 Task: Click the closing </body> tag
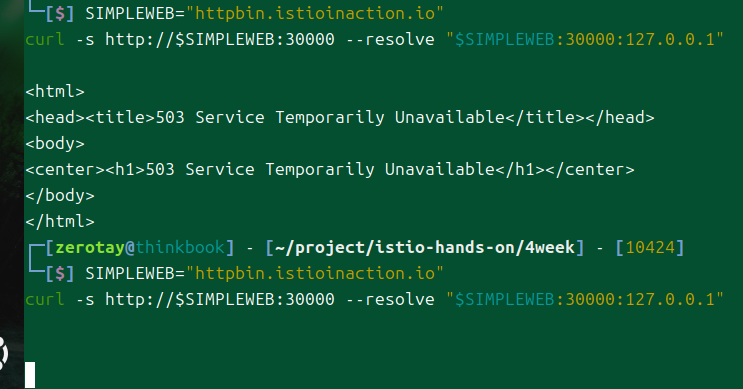click(60, 195)
